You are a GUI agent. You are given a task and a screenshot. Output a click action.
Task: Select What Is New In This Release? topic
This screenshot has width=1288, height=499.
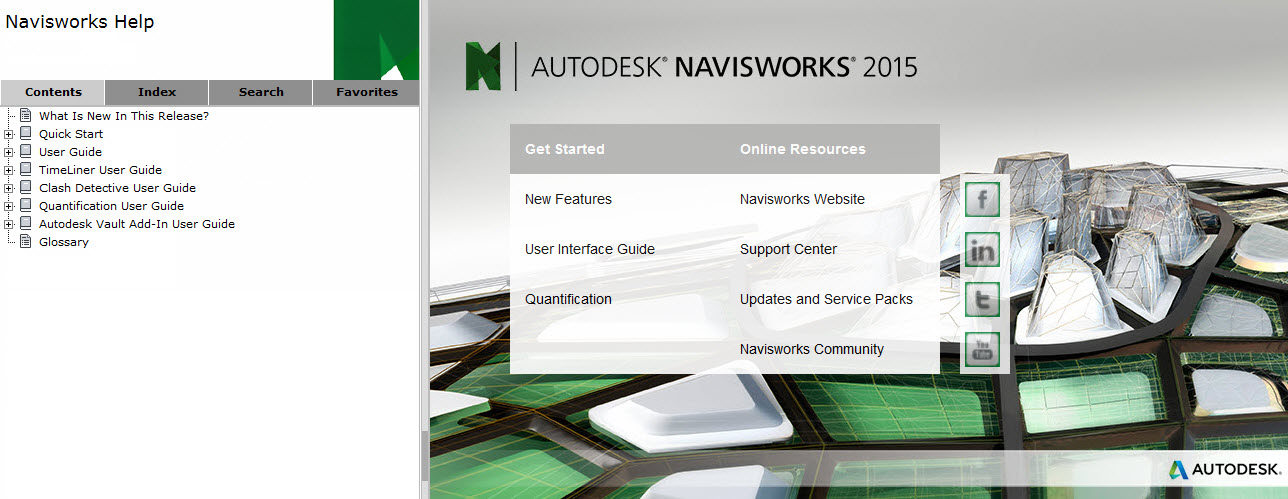124,116
